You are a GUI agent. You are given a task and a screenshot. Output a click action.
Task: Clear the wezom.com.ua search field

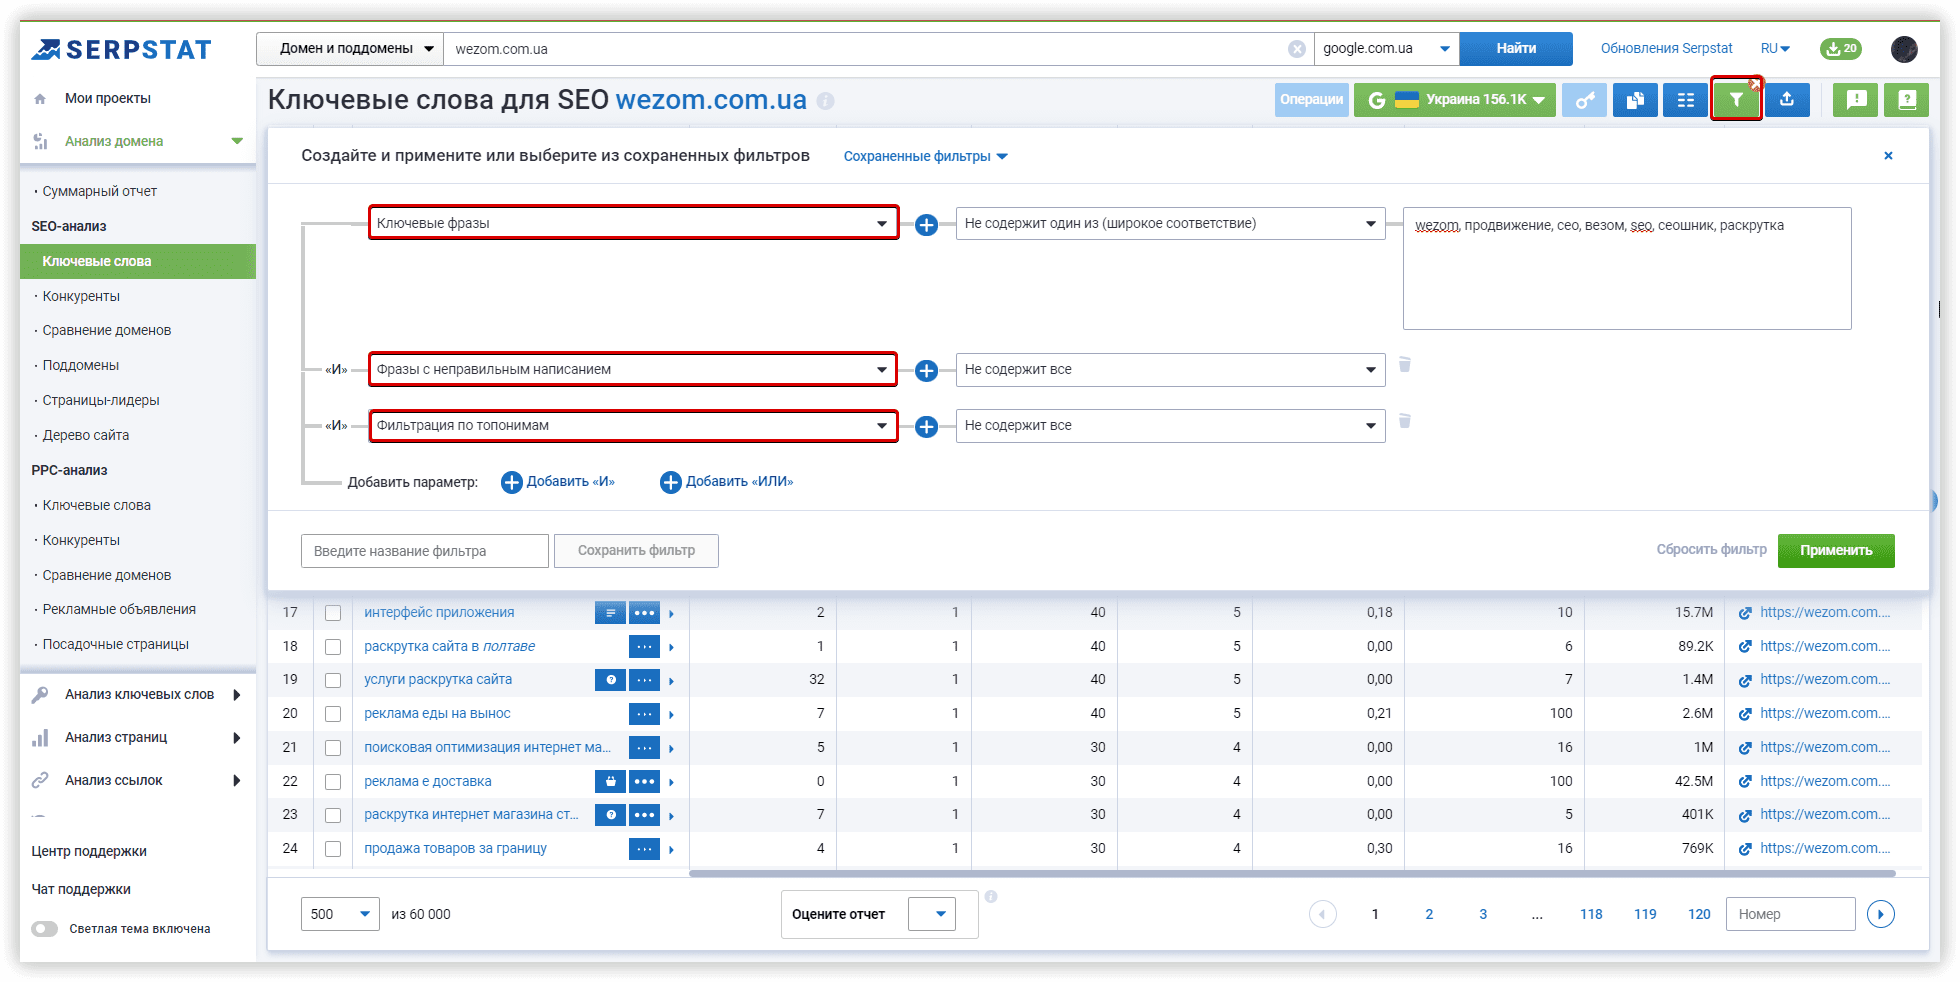coord(1296,49)
